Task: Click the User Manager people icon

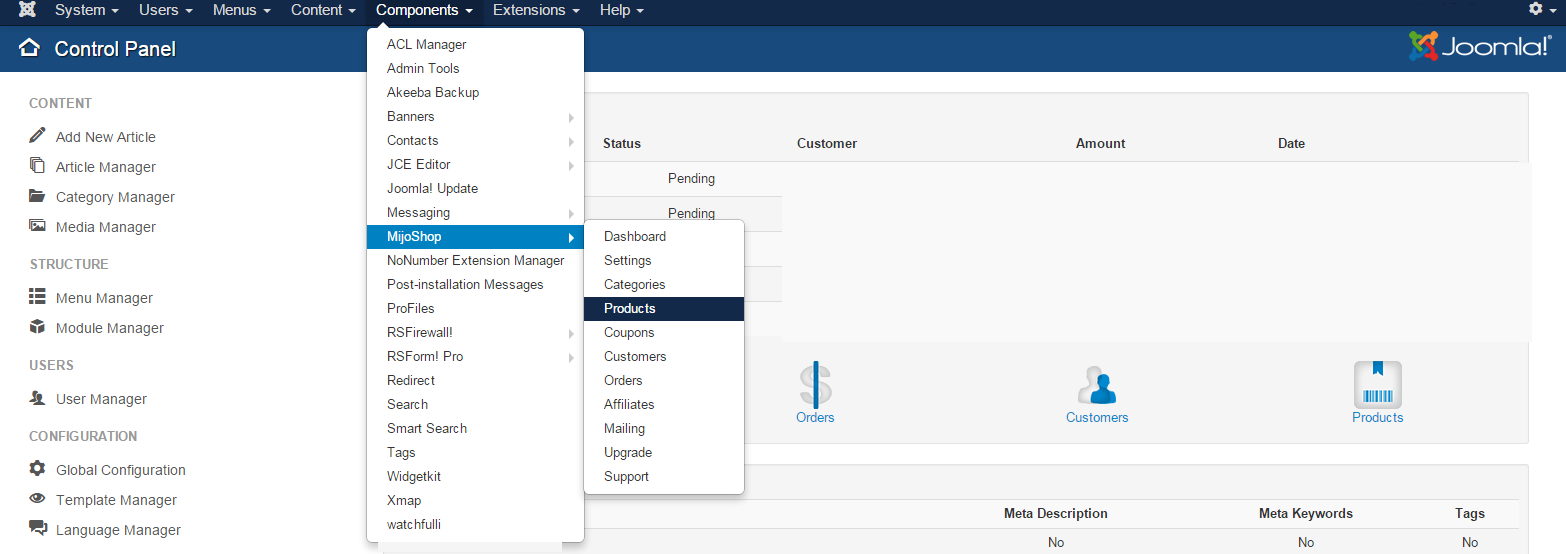Action: click(38, 398)
